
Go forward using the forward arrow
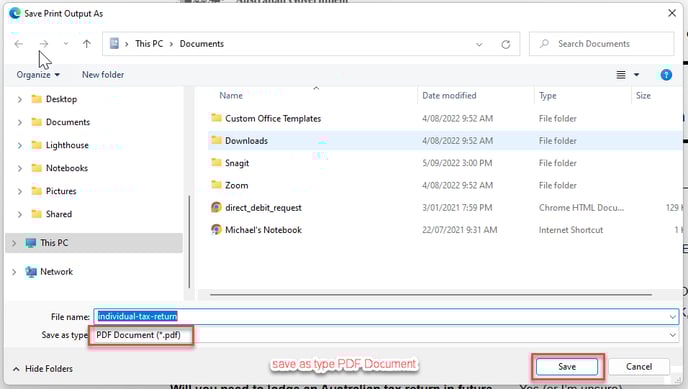pos(44,44)
